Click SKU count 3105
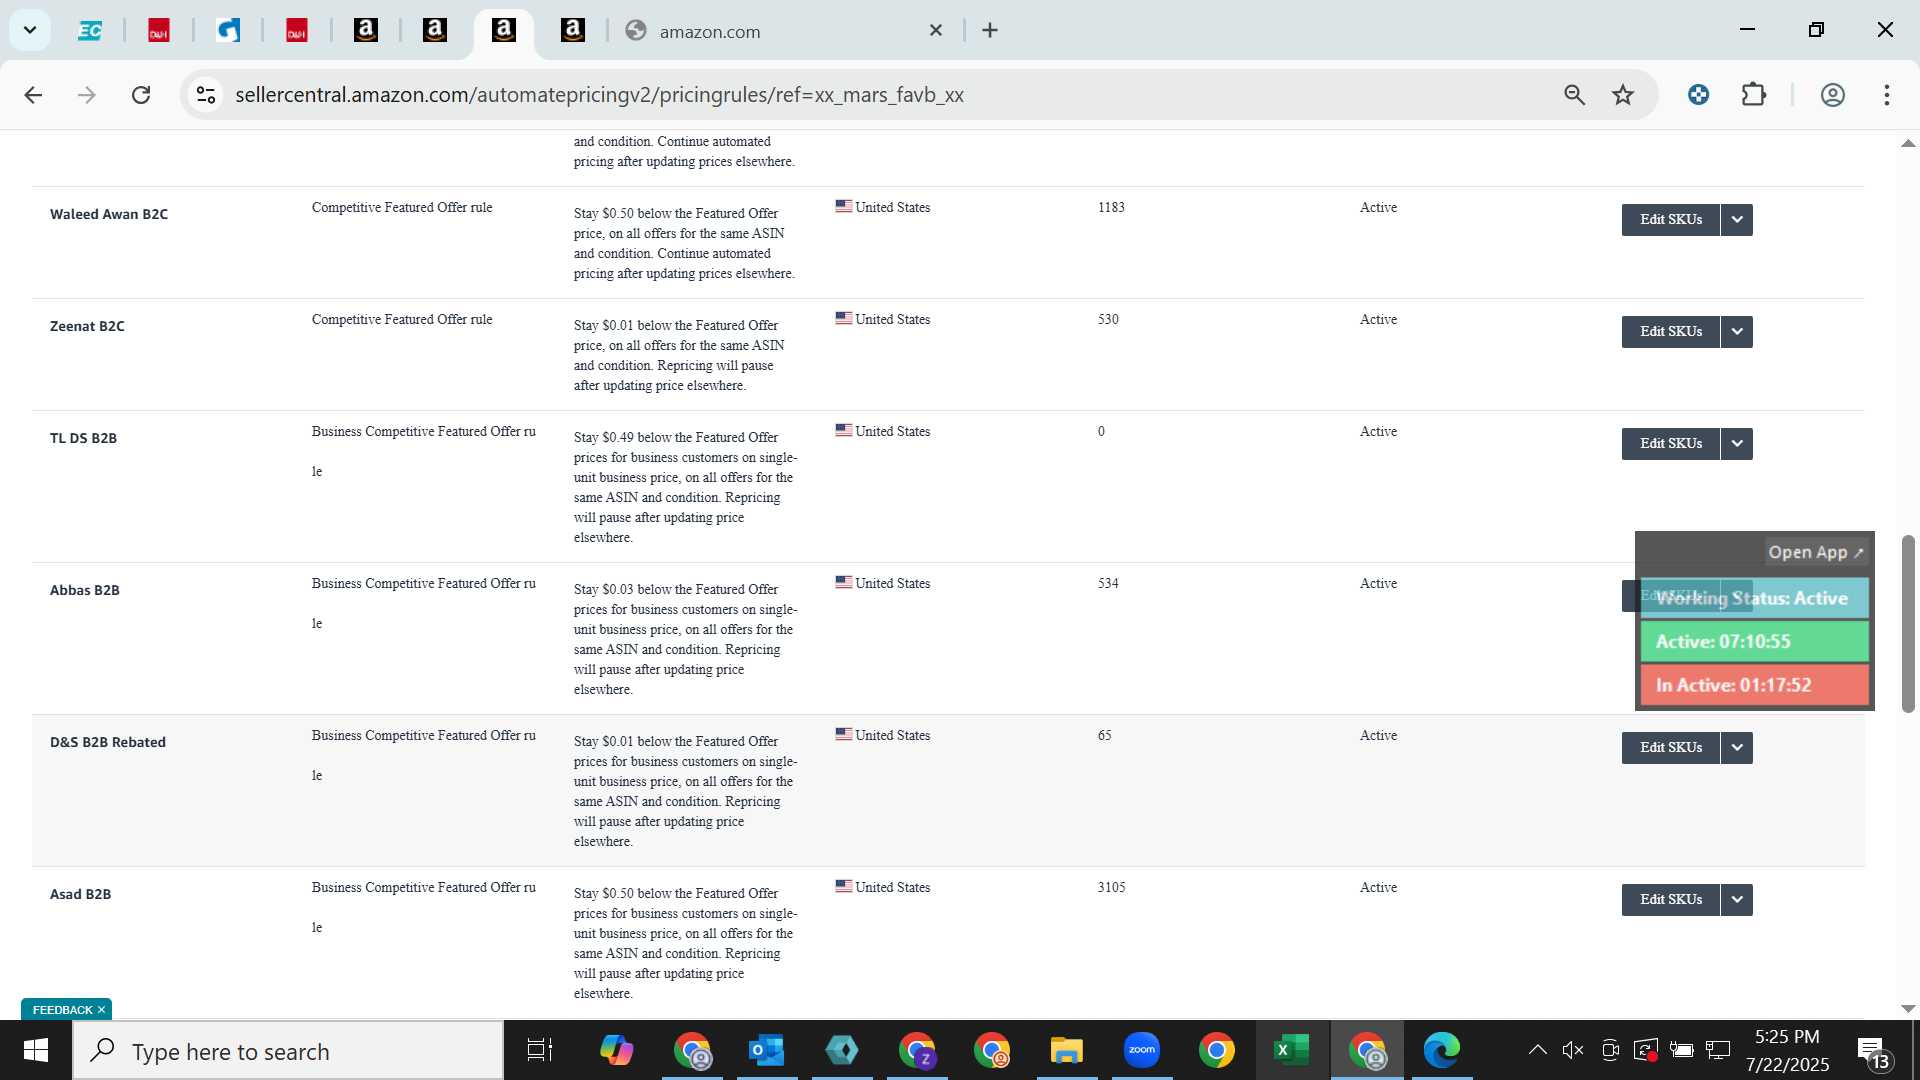The image size is (1920, 1080). coord(1111,887)
